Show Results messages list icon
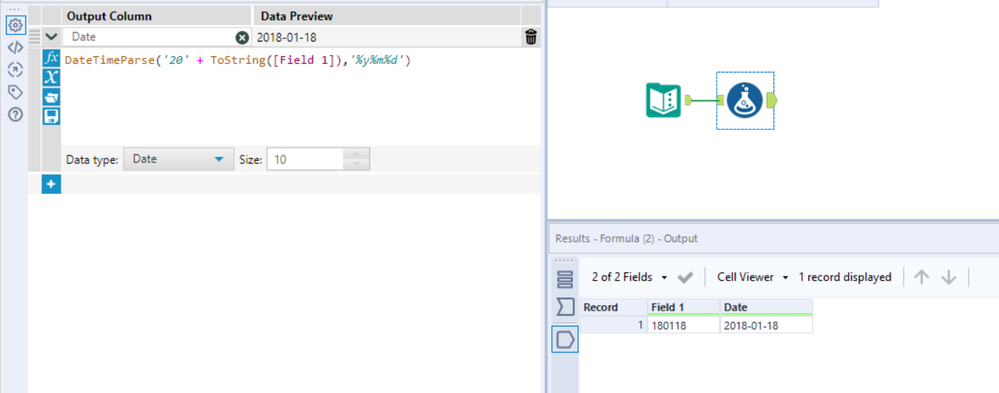 [565, 279]
